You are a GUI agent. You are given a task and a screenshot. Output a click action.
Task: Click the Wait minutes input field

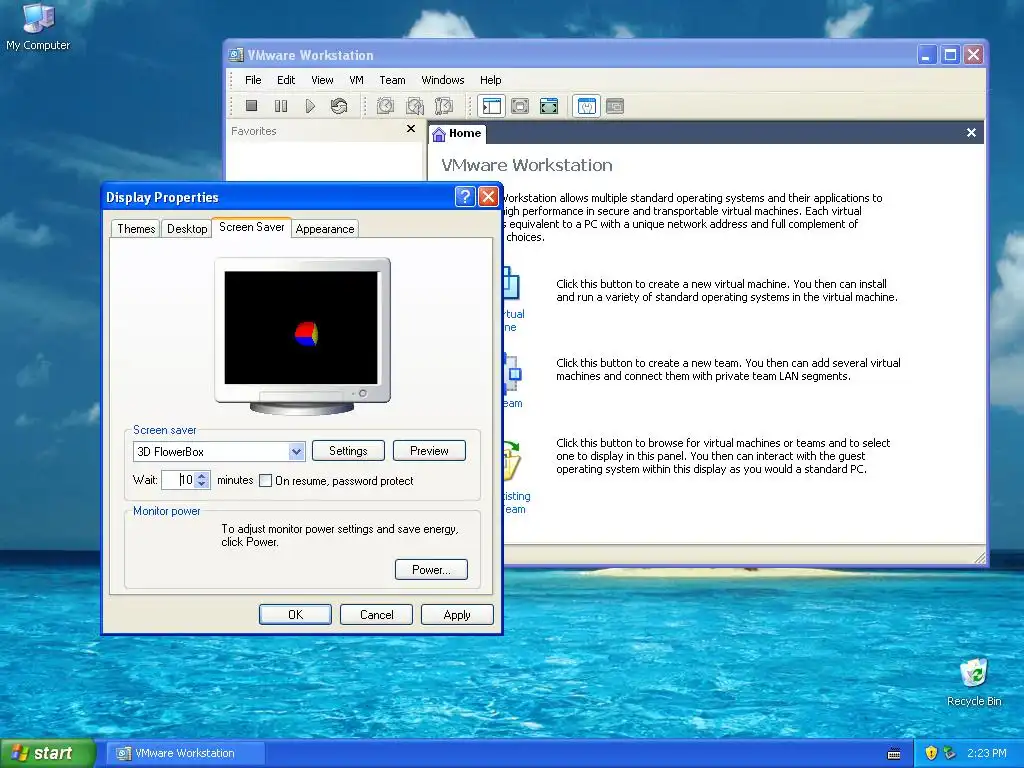point(179,480)
